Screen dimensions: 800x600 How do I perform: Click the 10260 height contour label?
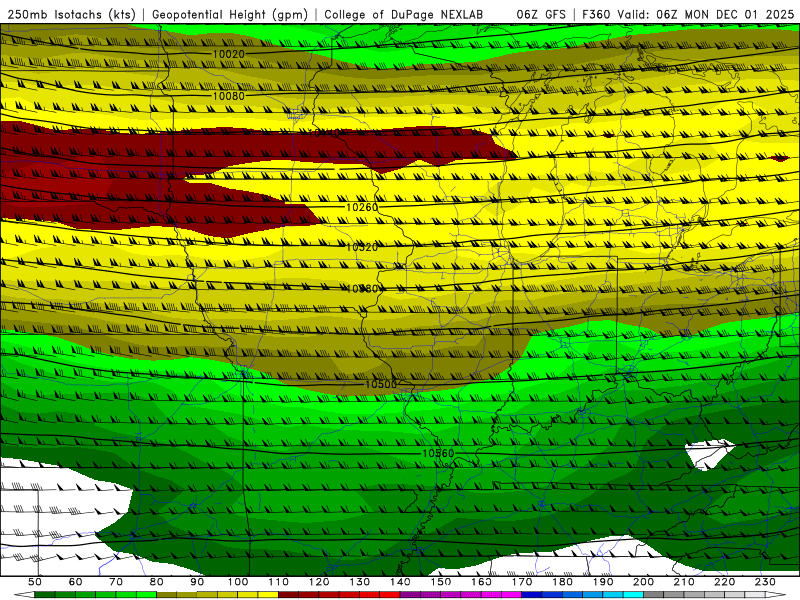[x=362, y=207]
